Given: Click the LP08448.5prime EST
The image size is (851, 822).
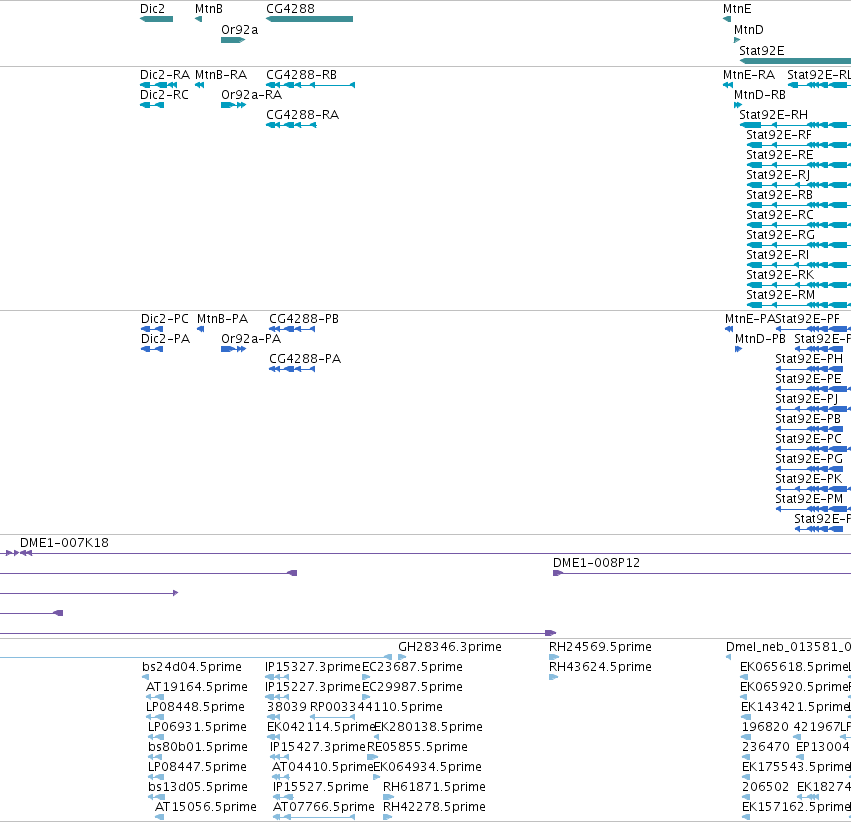Looking at the screenshot, I should point(155,717).
